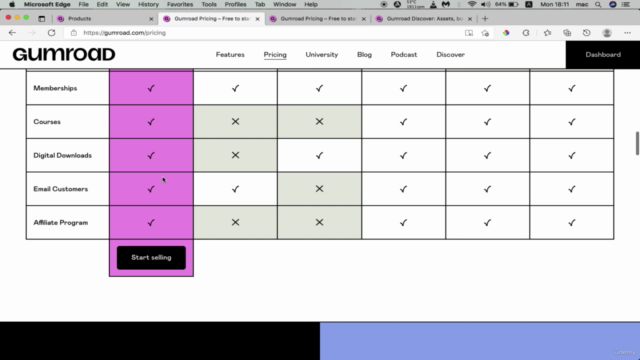Open the University nav link
The width and height of the screenshot is (640, 360).
[322, 55]
